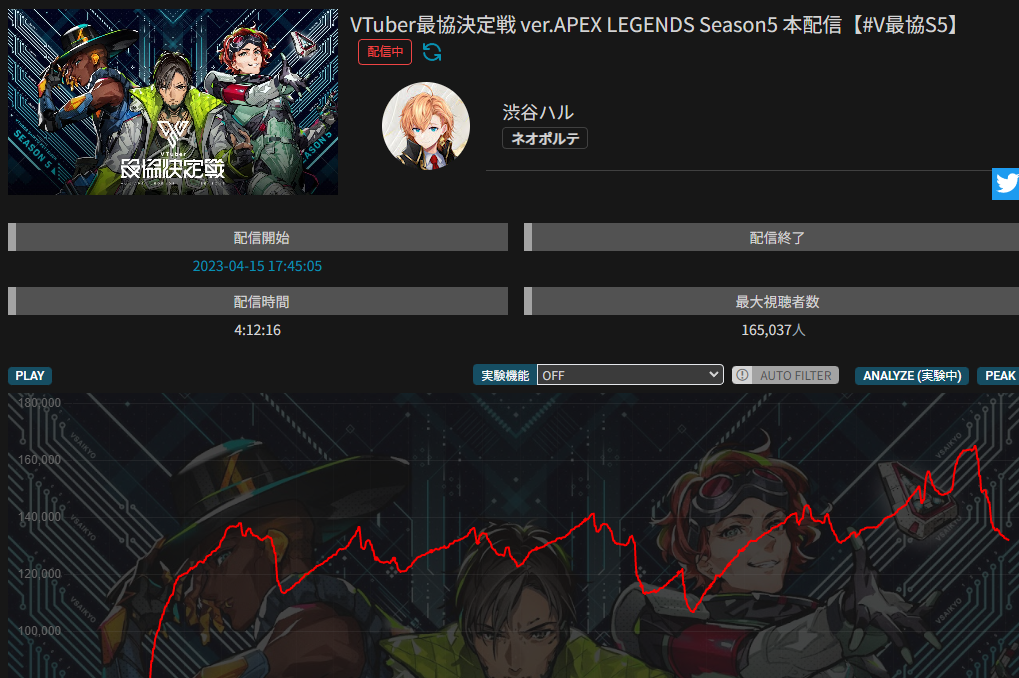
Task: Open 渋谷ハル's round avatar image
Action: click(426, 126)
